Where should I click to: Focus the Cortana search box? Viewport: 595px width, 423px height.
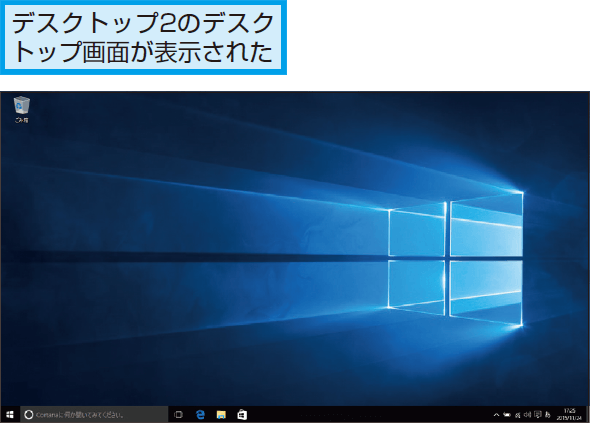pos(94,415)
